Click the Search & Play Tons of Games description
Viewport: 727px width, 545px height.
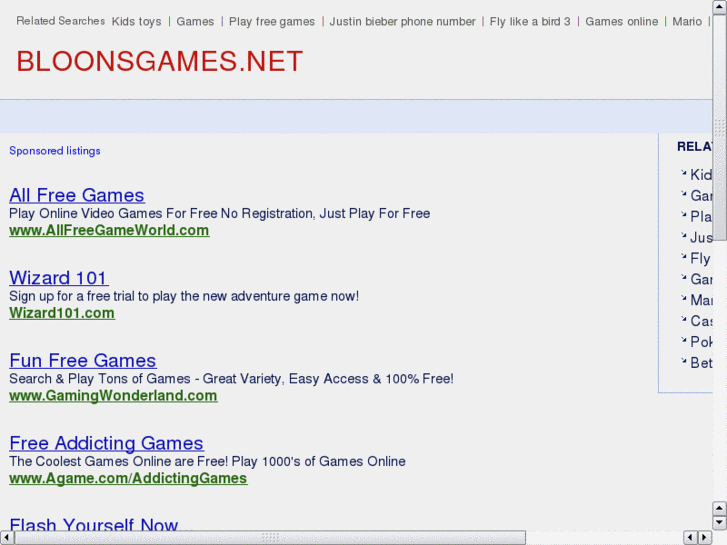[x=231, y=378]
